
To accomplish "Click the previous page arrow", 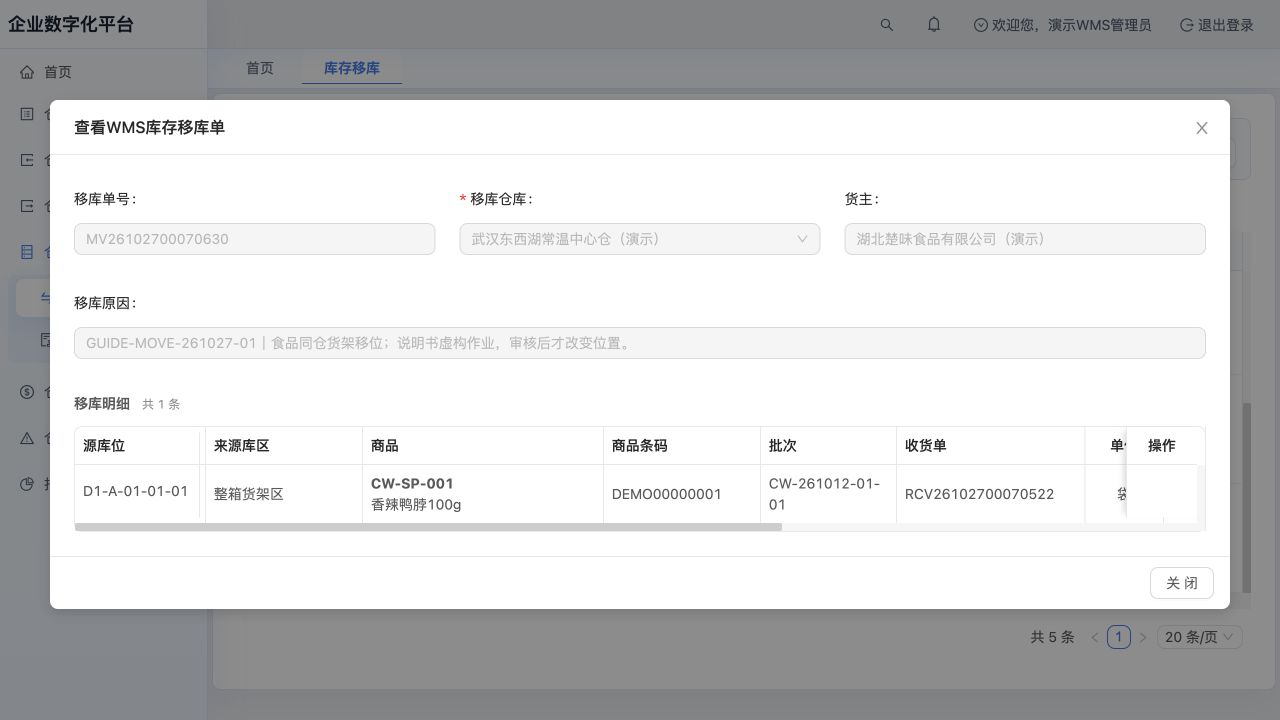I will 1095,637.
